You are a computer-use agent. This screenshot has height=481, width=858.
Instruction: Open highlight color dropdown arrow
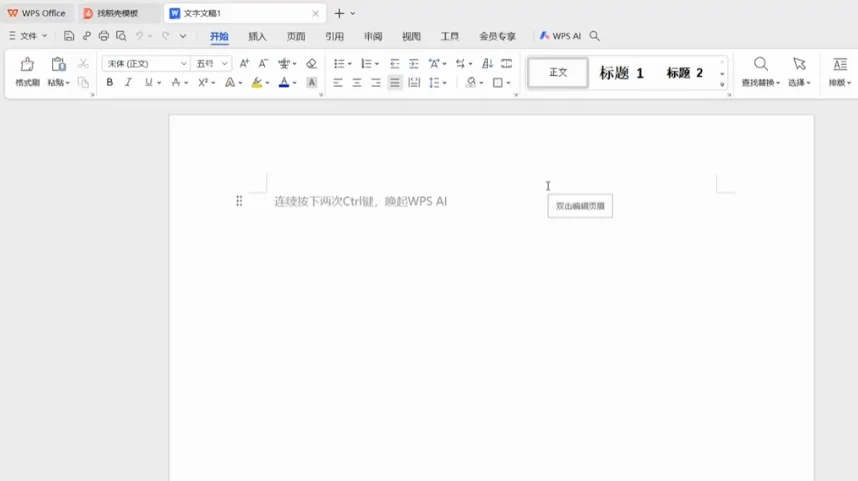267,83
